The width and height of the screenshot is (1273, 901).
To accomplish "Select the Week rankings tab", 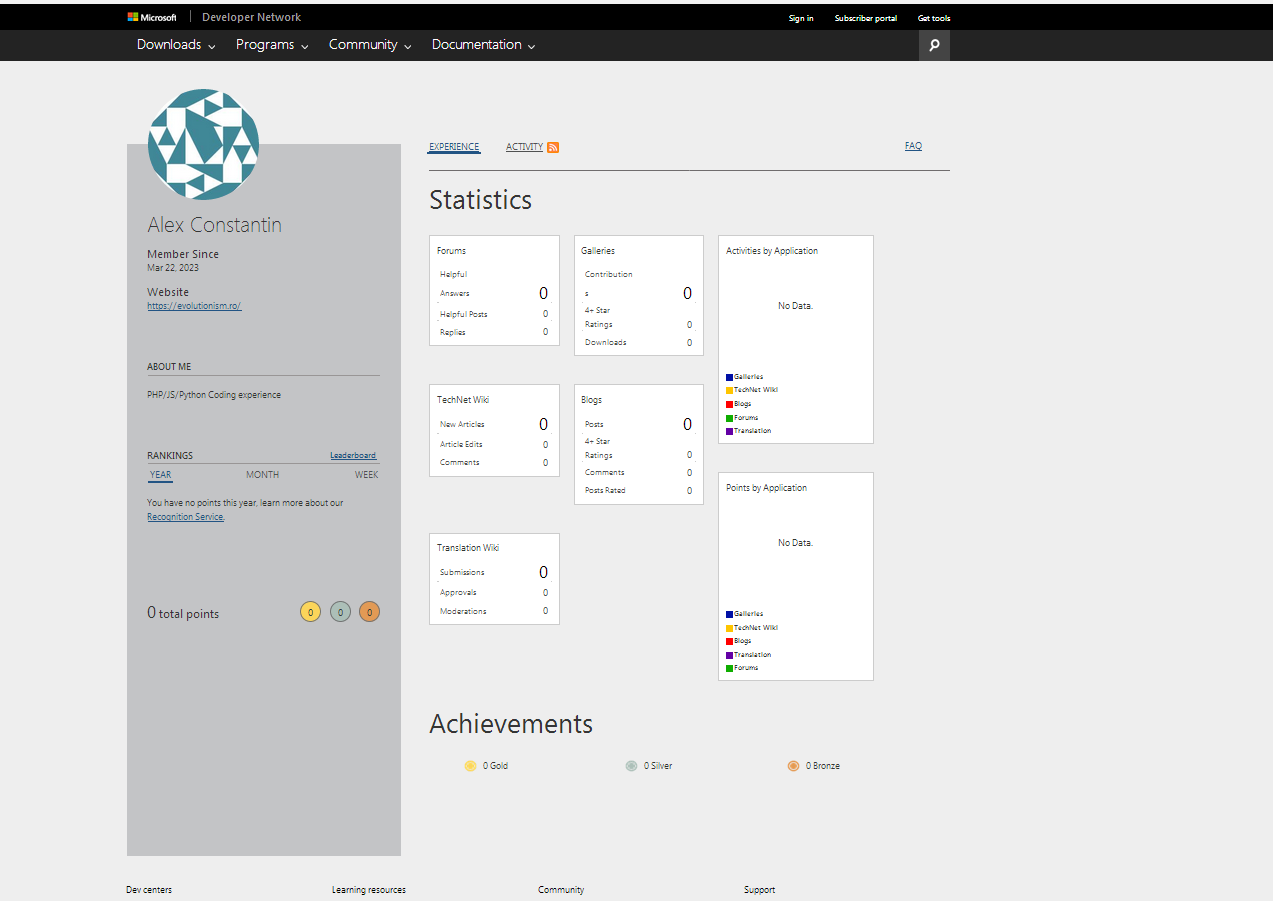I will (367, 475).
